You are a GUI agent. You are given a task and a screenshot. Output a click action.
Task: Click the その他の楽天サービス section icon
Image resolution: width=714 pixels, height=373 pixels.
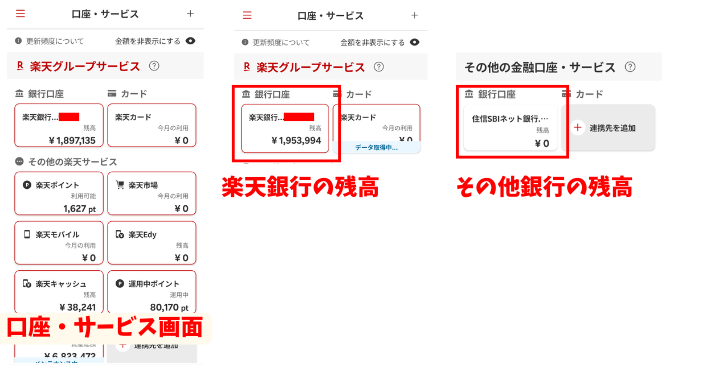(19, 161)
